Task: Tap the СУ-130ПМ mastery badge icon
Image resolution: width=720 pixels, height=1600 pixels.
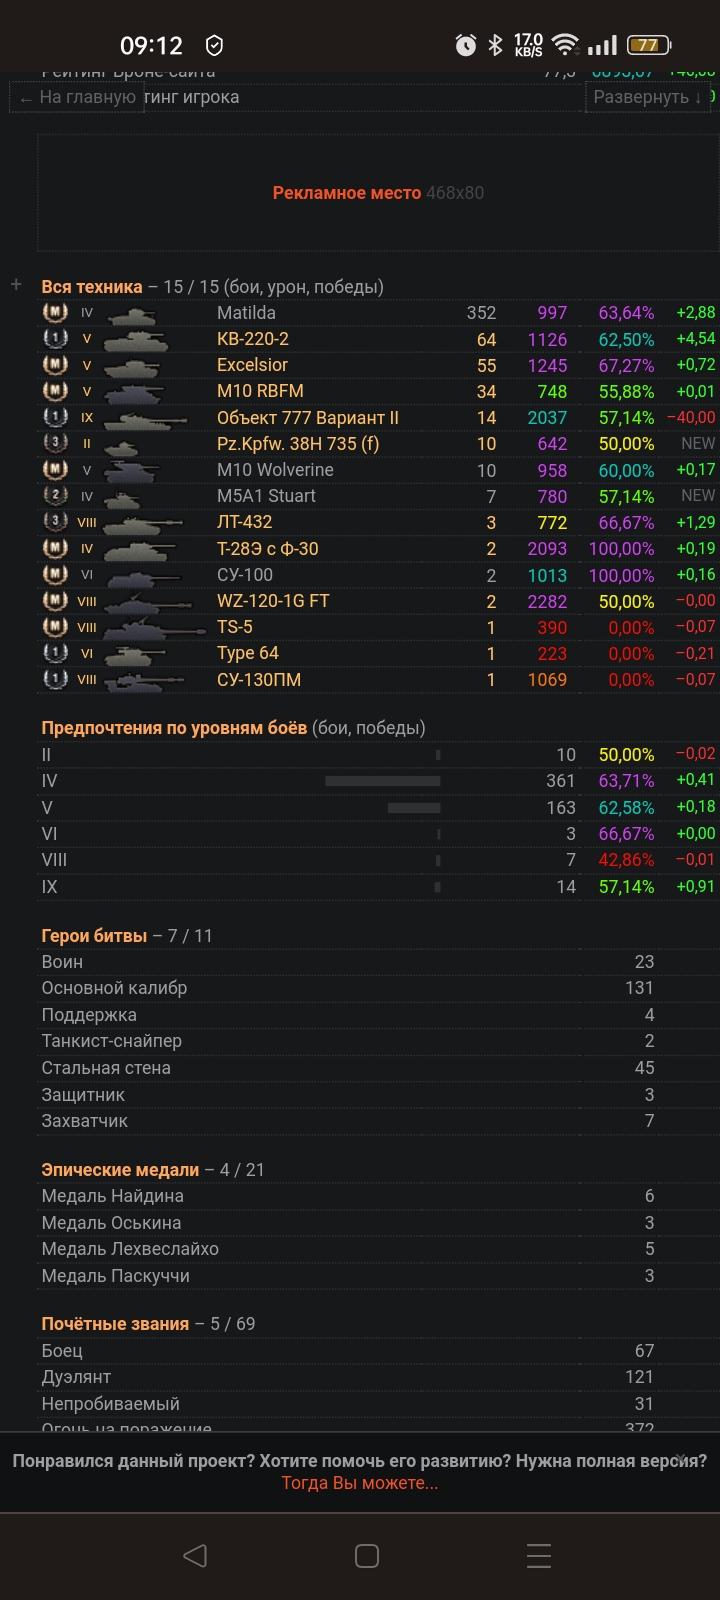Action: click(55, 679)
